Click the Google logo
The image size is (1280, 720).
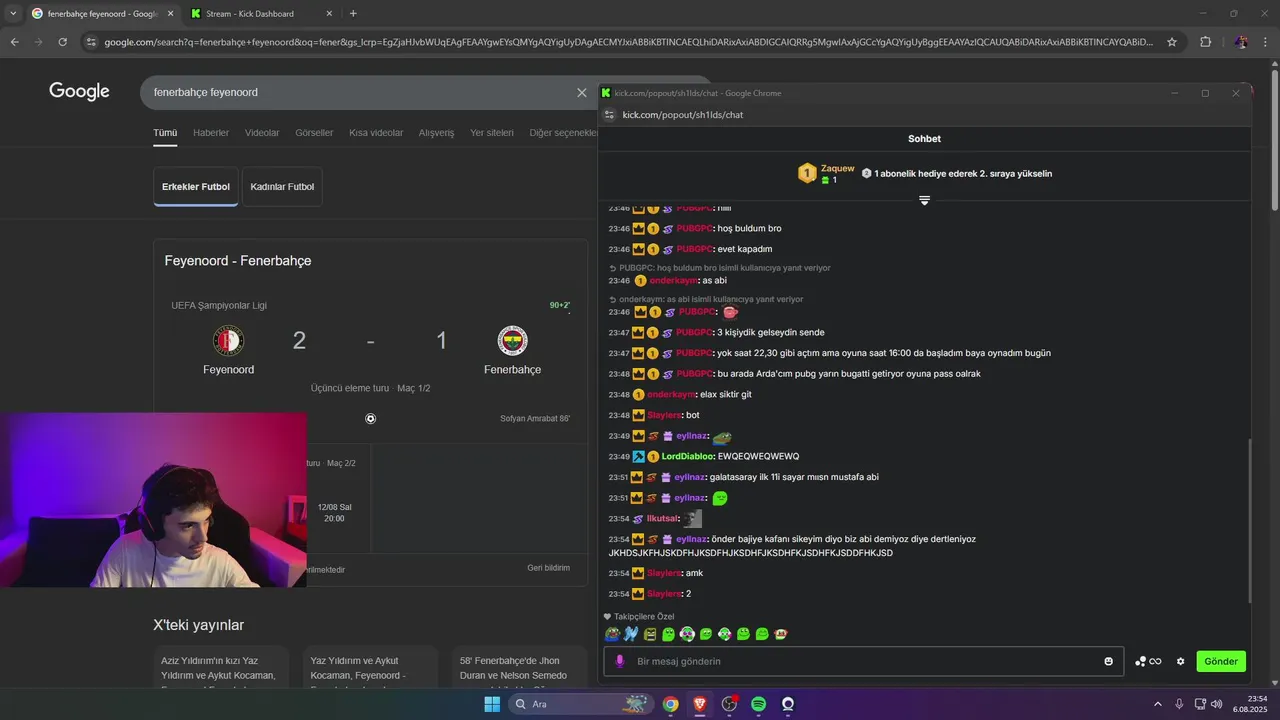tap(79, 92)
